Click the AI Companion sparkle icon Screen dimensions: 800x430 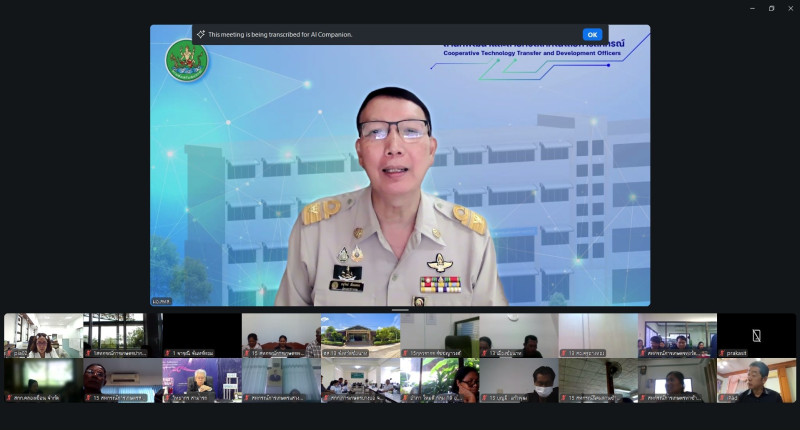pos(201,34)
